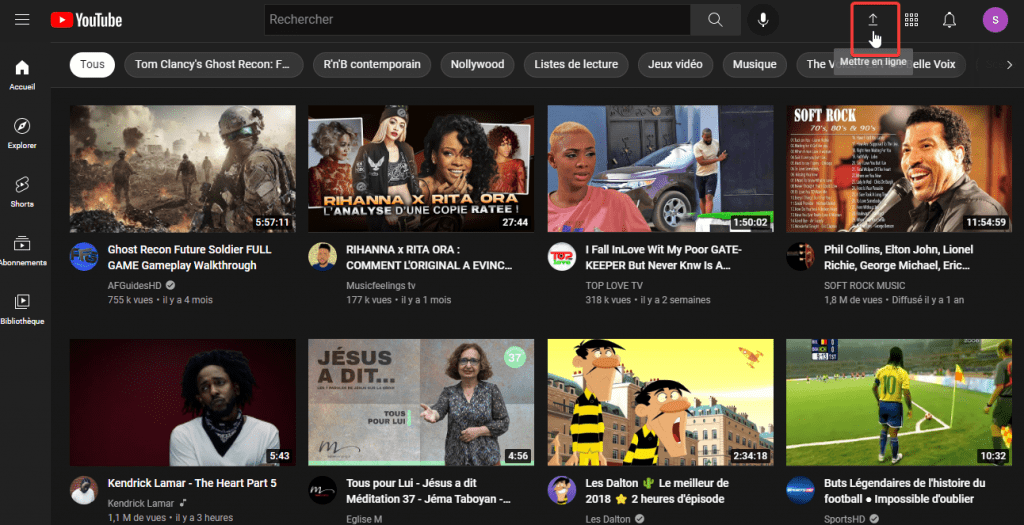
Task: Click Musicfeelings tv channel name
Action: [381, 285]
